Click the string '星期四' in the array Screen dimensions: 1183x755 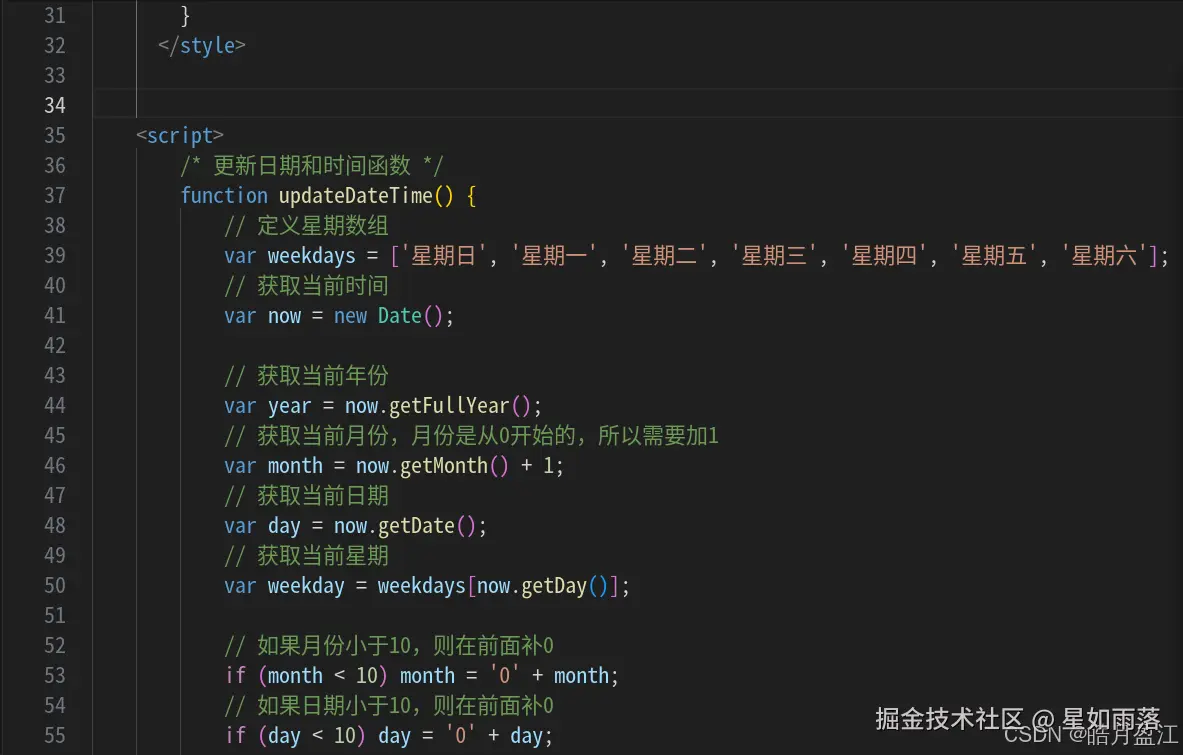click(884, 256)
